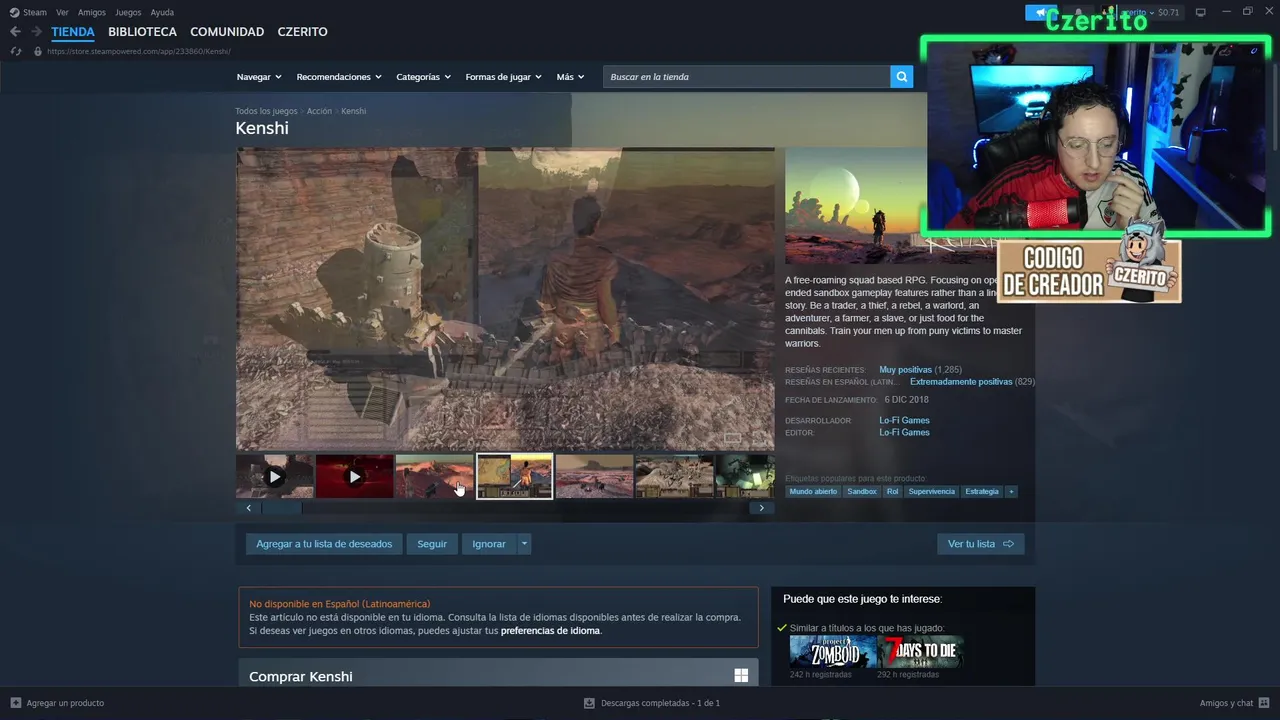Click the Todos los juegos breadcrumb

(266, 111)
